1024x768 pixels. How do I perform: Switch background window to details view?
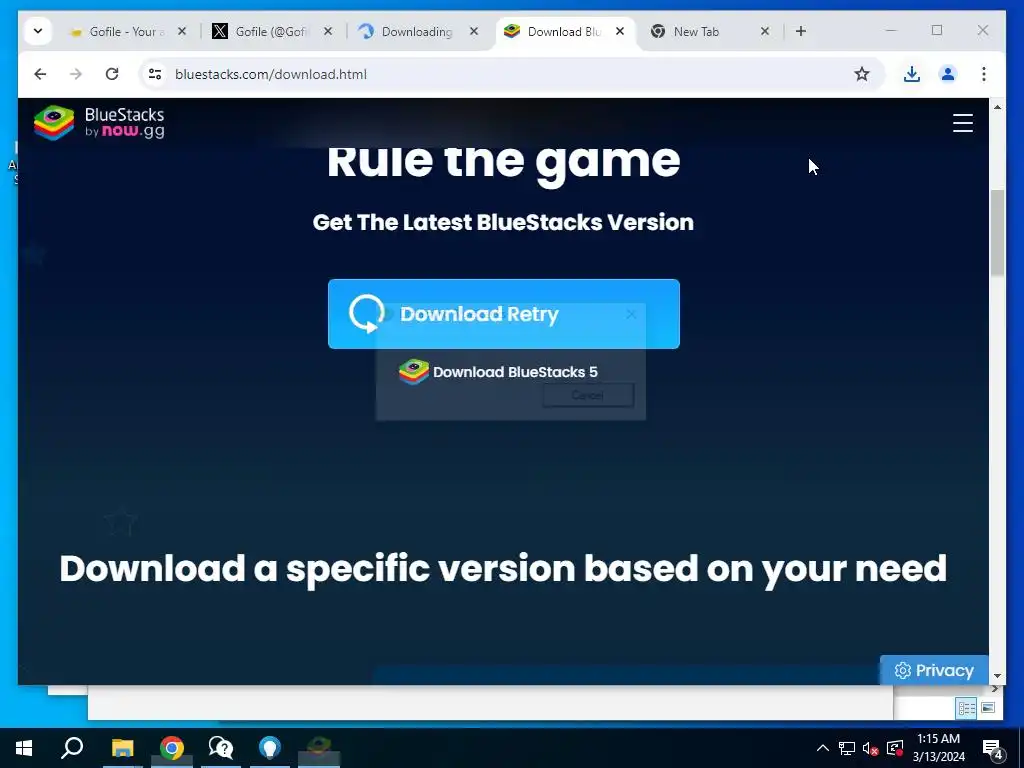967,708
